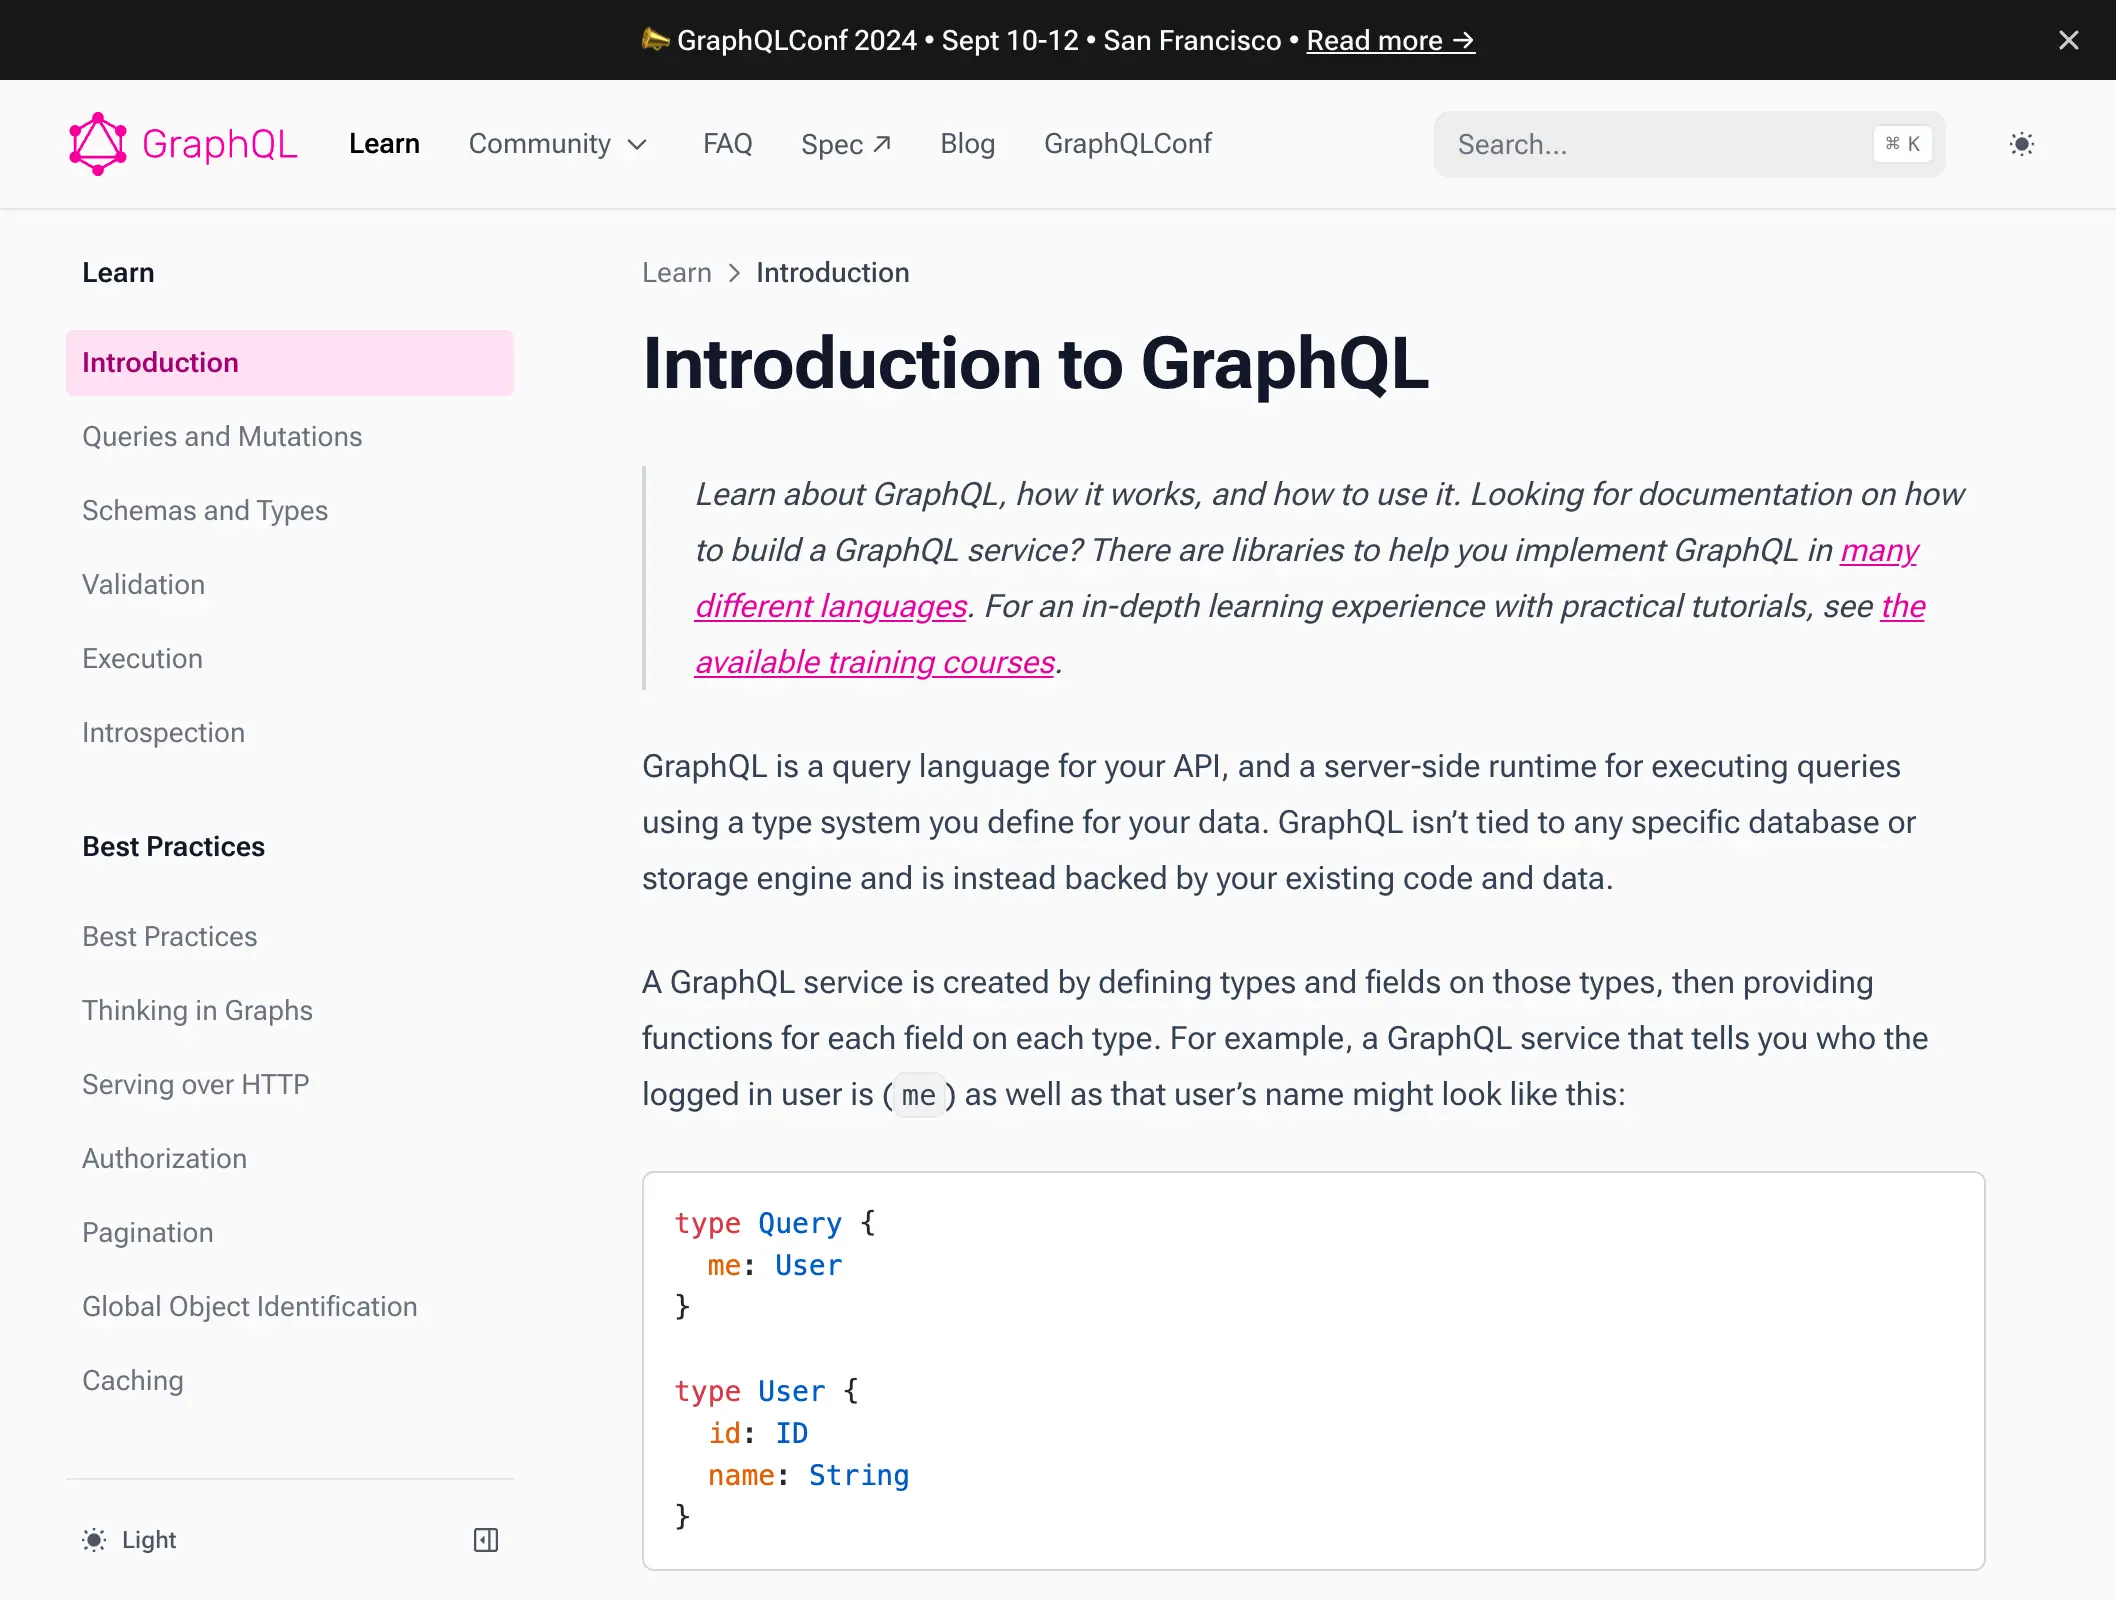
Task: Click the megaphone icon in the banner
Action: click(656, 39)
